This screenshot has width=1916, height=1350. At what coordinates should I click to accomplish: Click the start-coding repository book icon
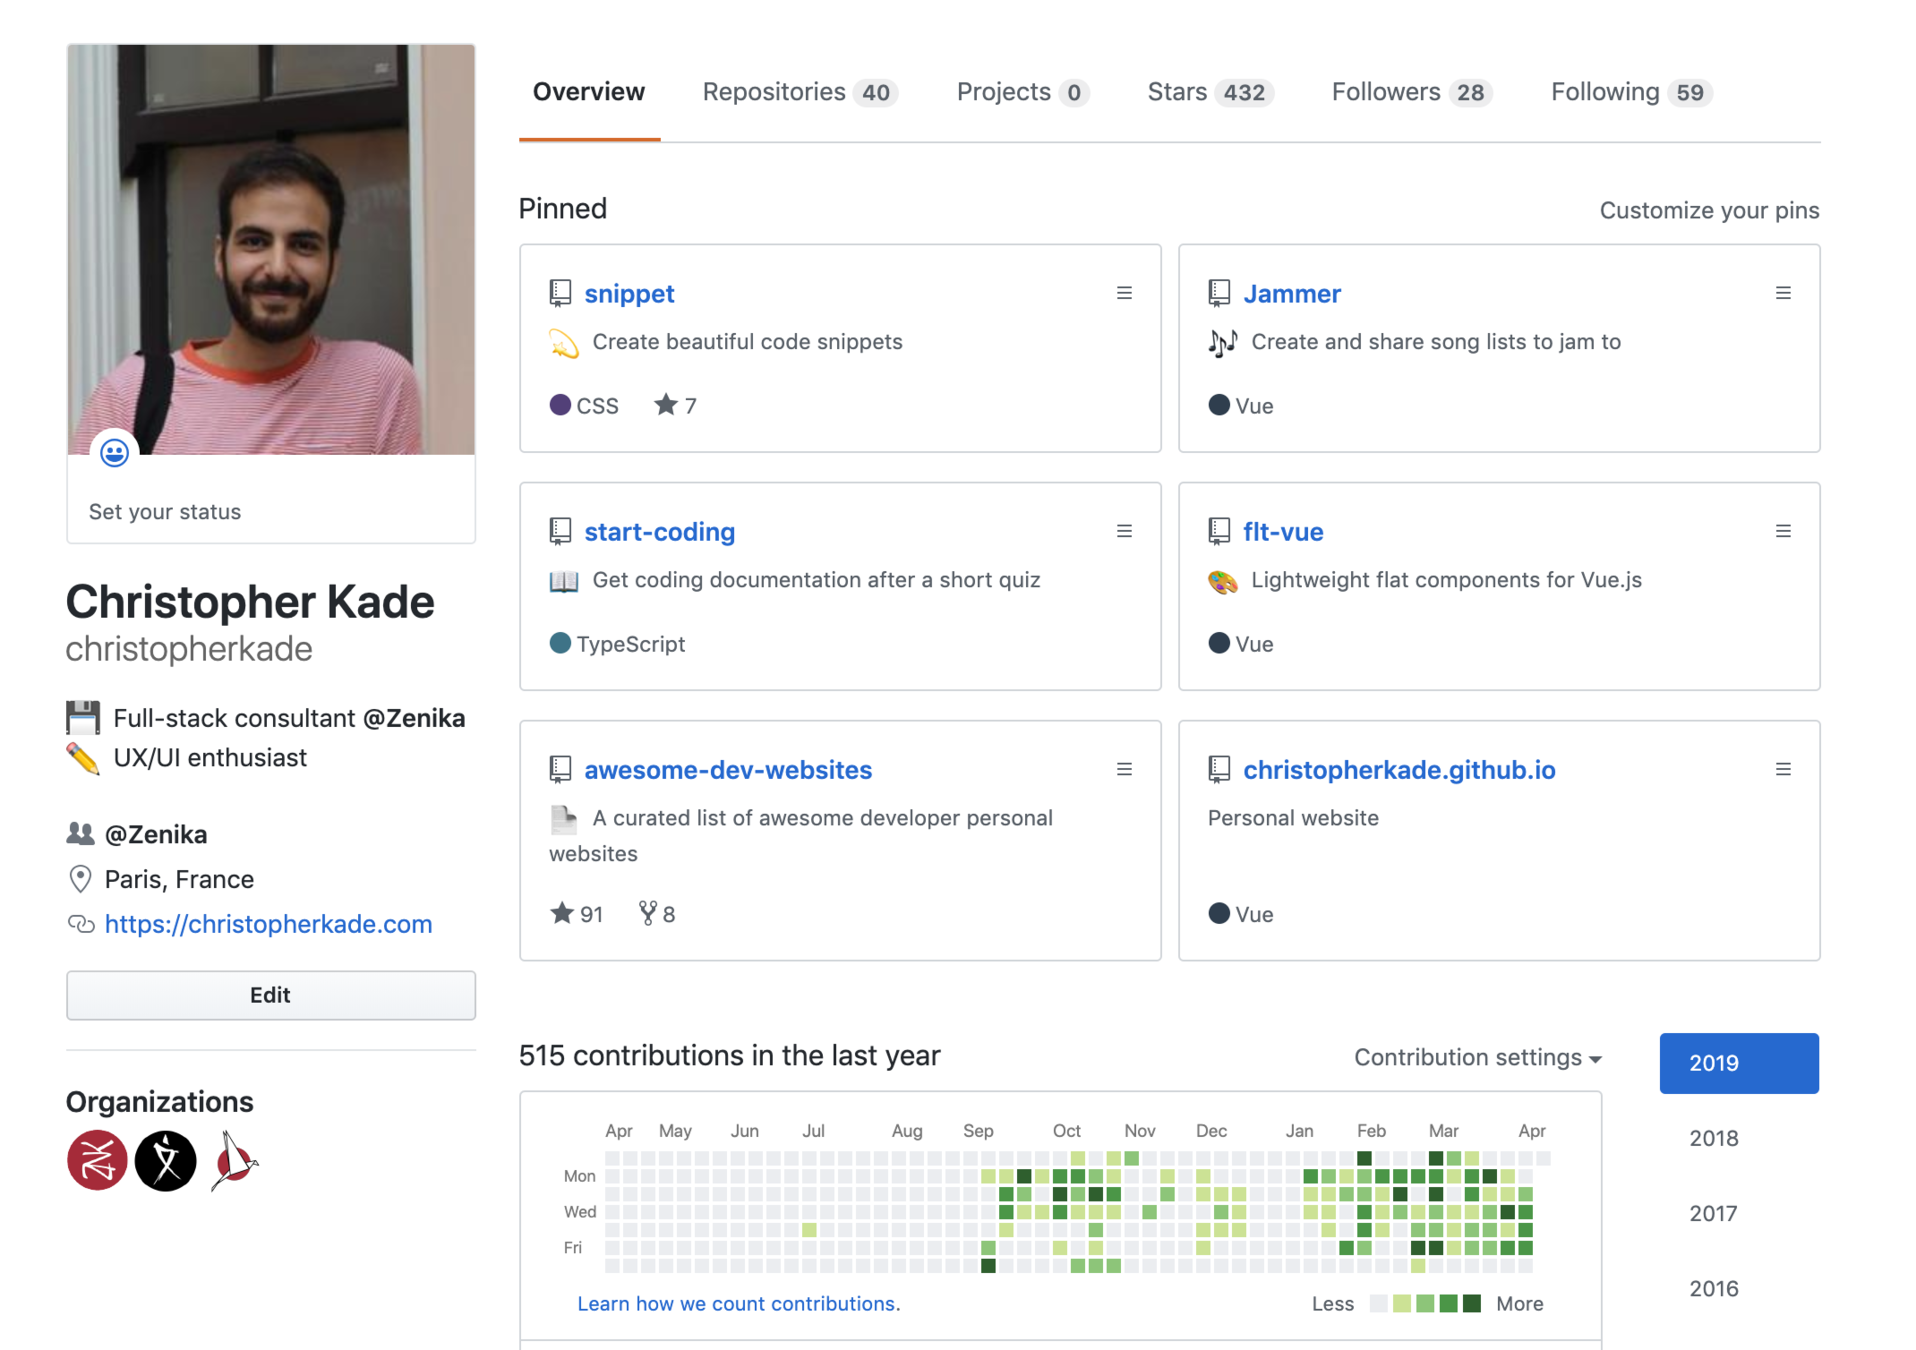point(560,531)
